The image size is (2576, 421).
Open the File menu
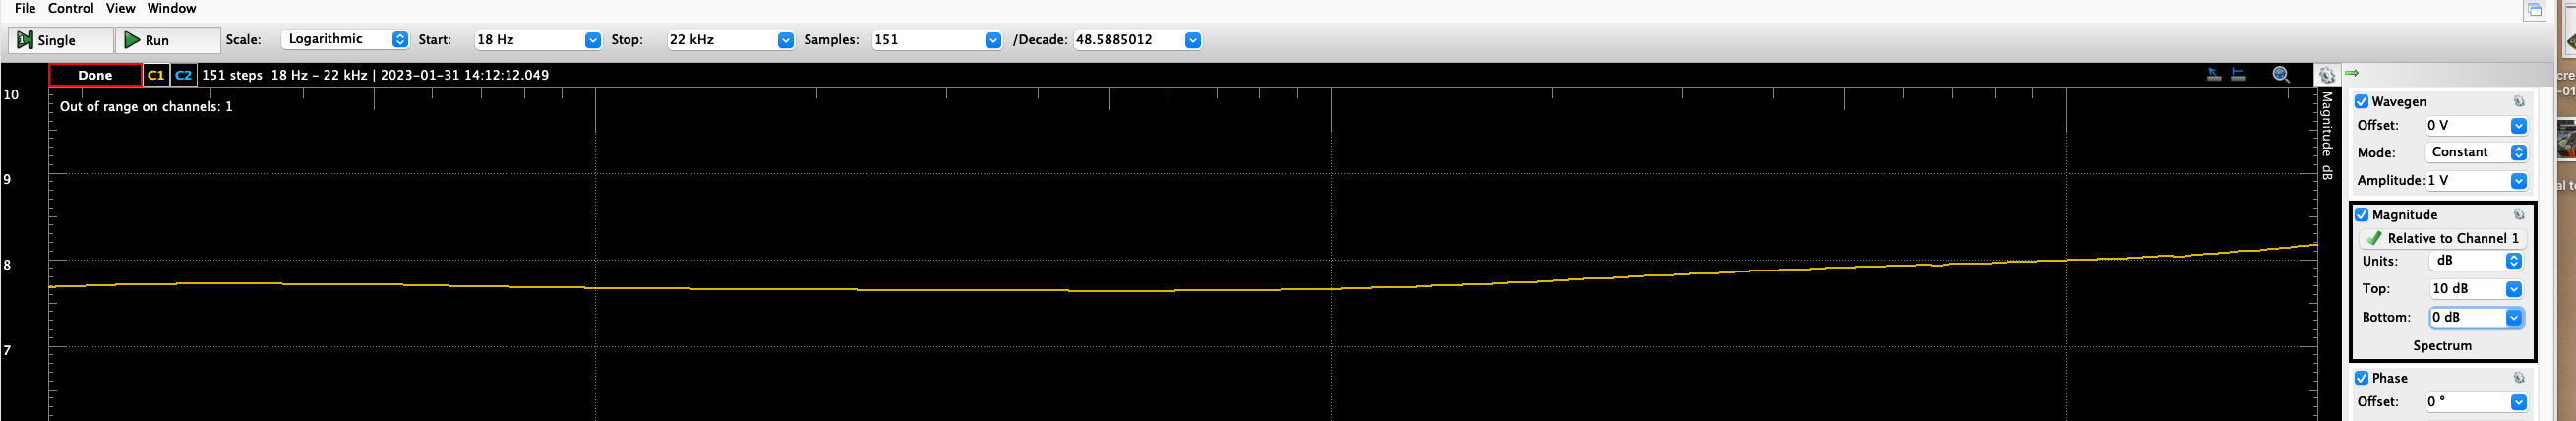pos(25,8)
